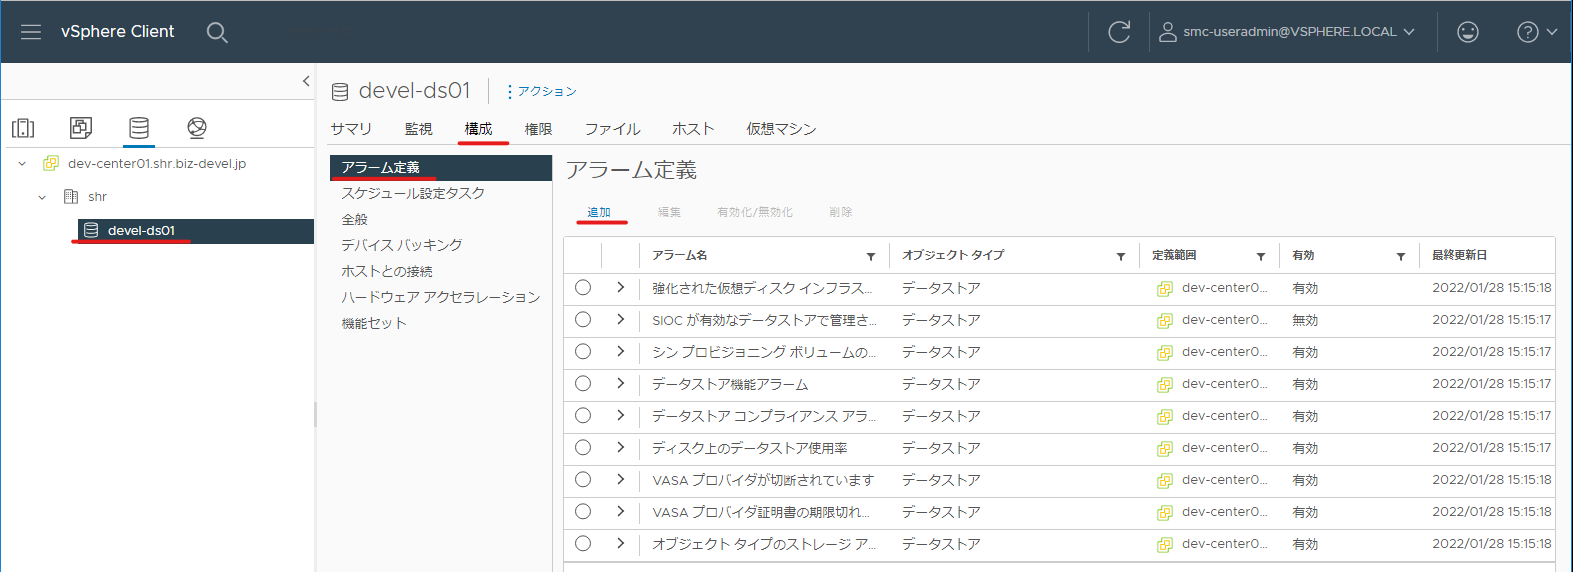Select radio for データストア コンプライアンス alarm

[583, 416]
